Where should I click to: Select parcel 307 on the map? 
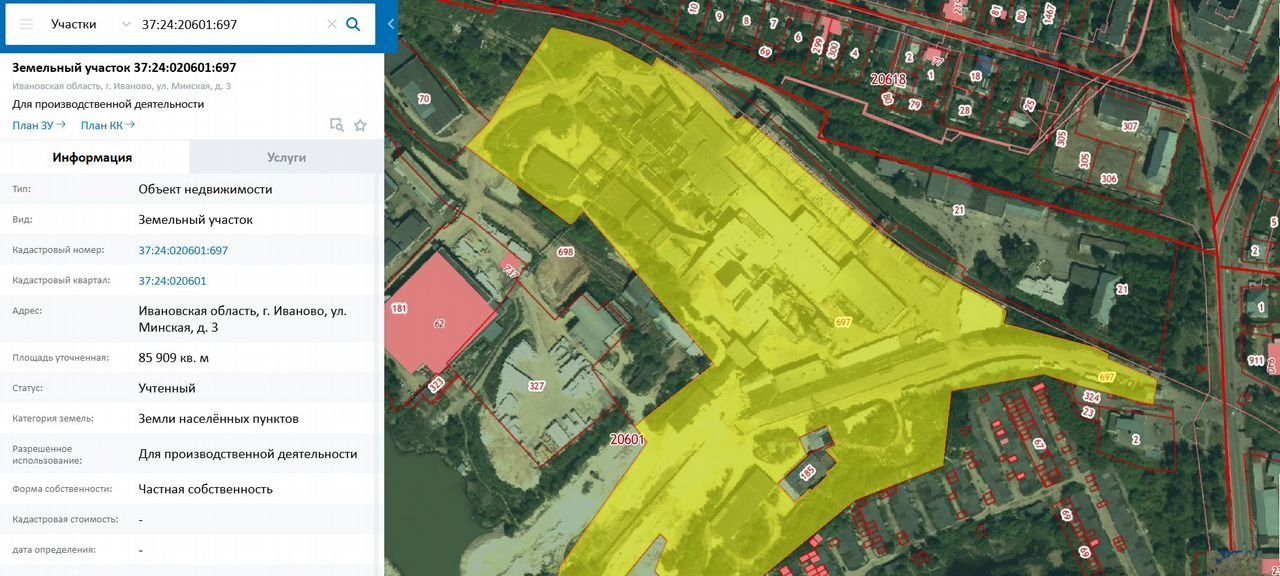click(1130, 126)
